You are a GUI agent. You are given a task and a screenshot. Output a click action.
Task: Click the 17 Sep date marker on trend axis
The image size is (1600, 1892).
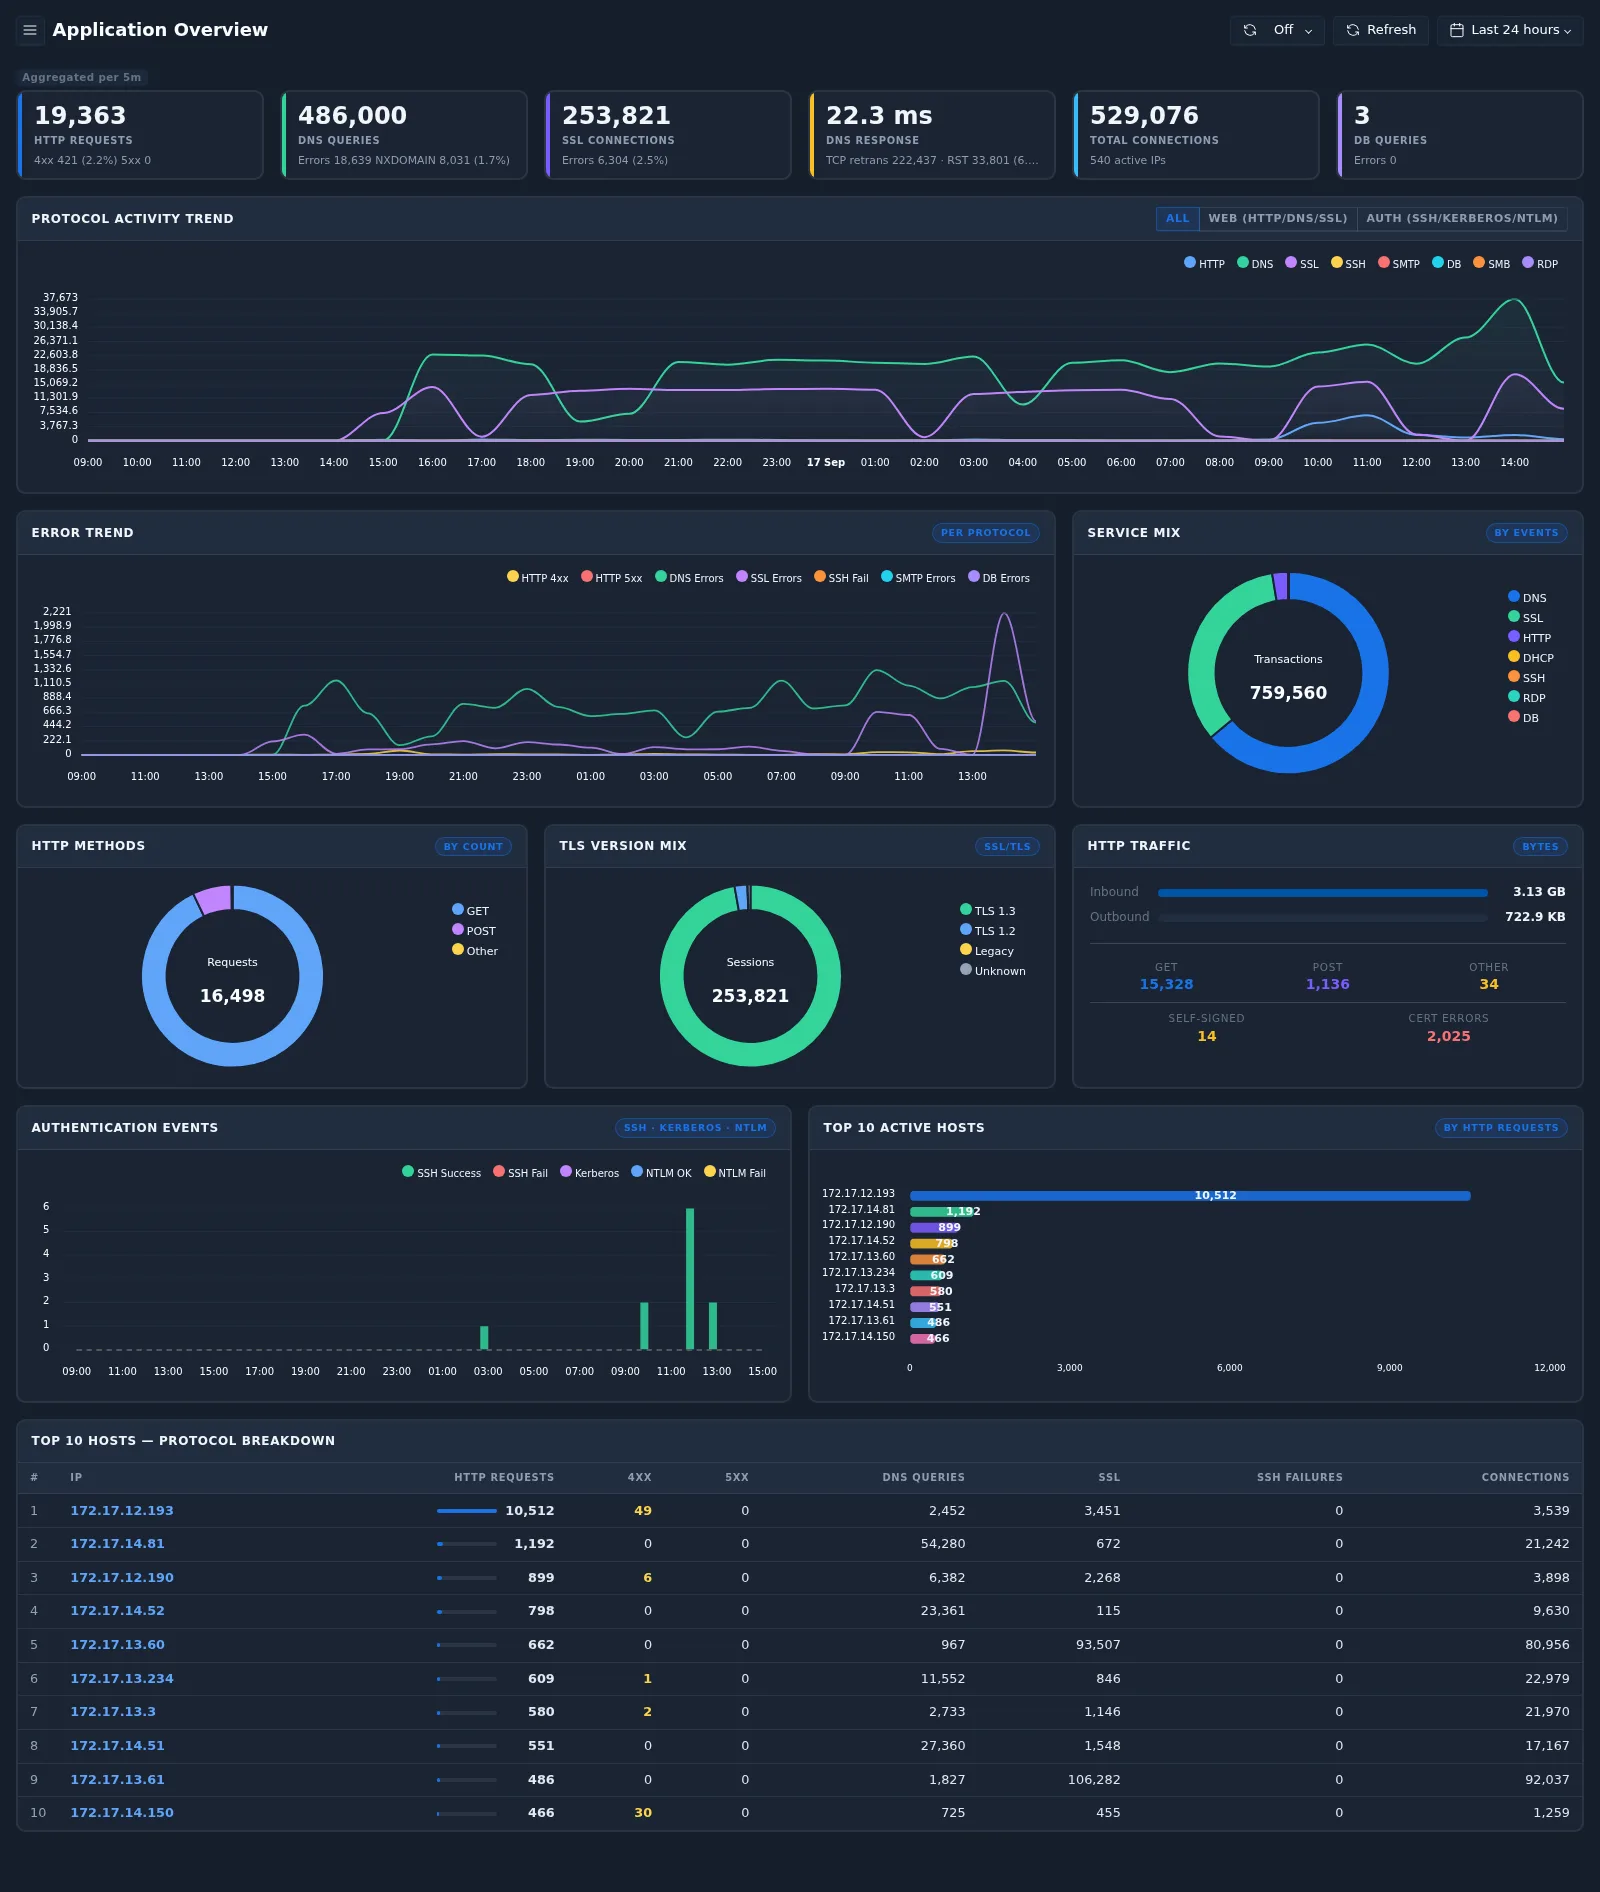(826, 463)
